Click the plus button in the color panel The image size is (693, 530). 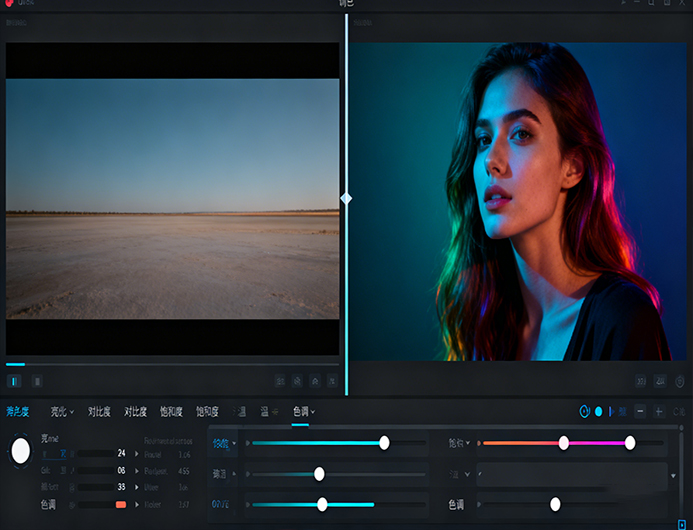click(659, 411)
